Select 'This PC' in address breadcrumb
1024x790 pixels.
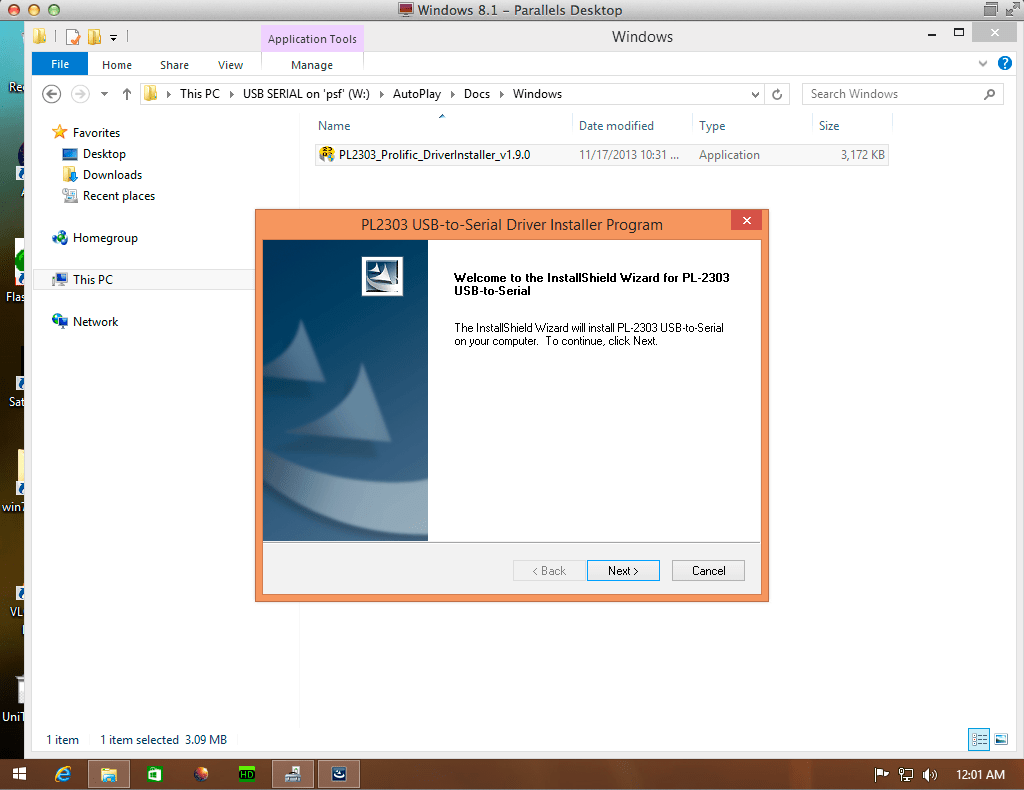(x=200, y=93)
